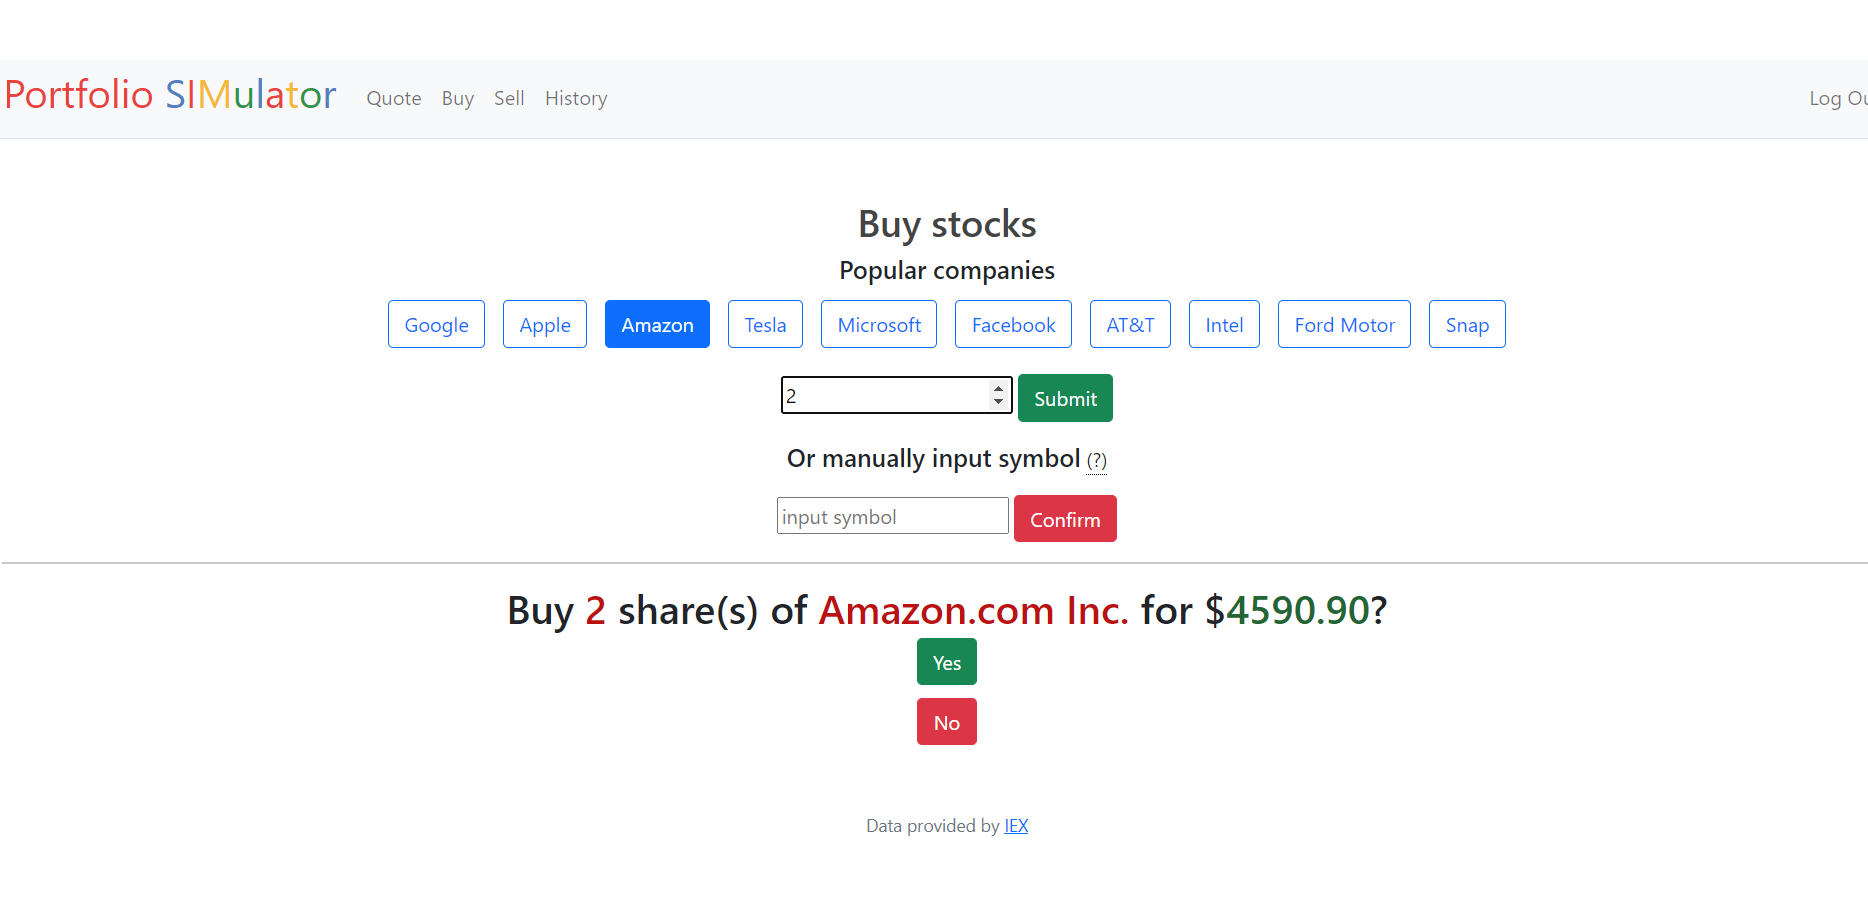Confirm purchase with Yes button
Viewport: 1868px width, 924px height.
946,662
